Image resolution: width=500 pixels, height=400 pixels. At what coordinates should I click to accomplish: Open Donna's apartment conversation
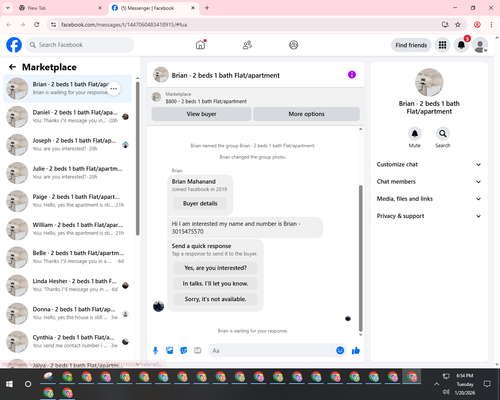coord(67,313)
